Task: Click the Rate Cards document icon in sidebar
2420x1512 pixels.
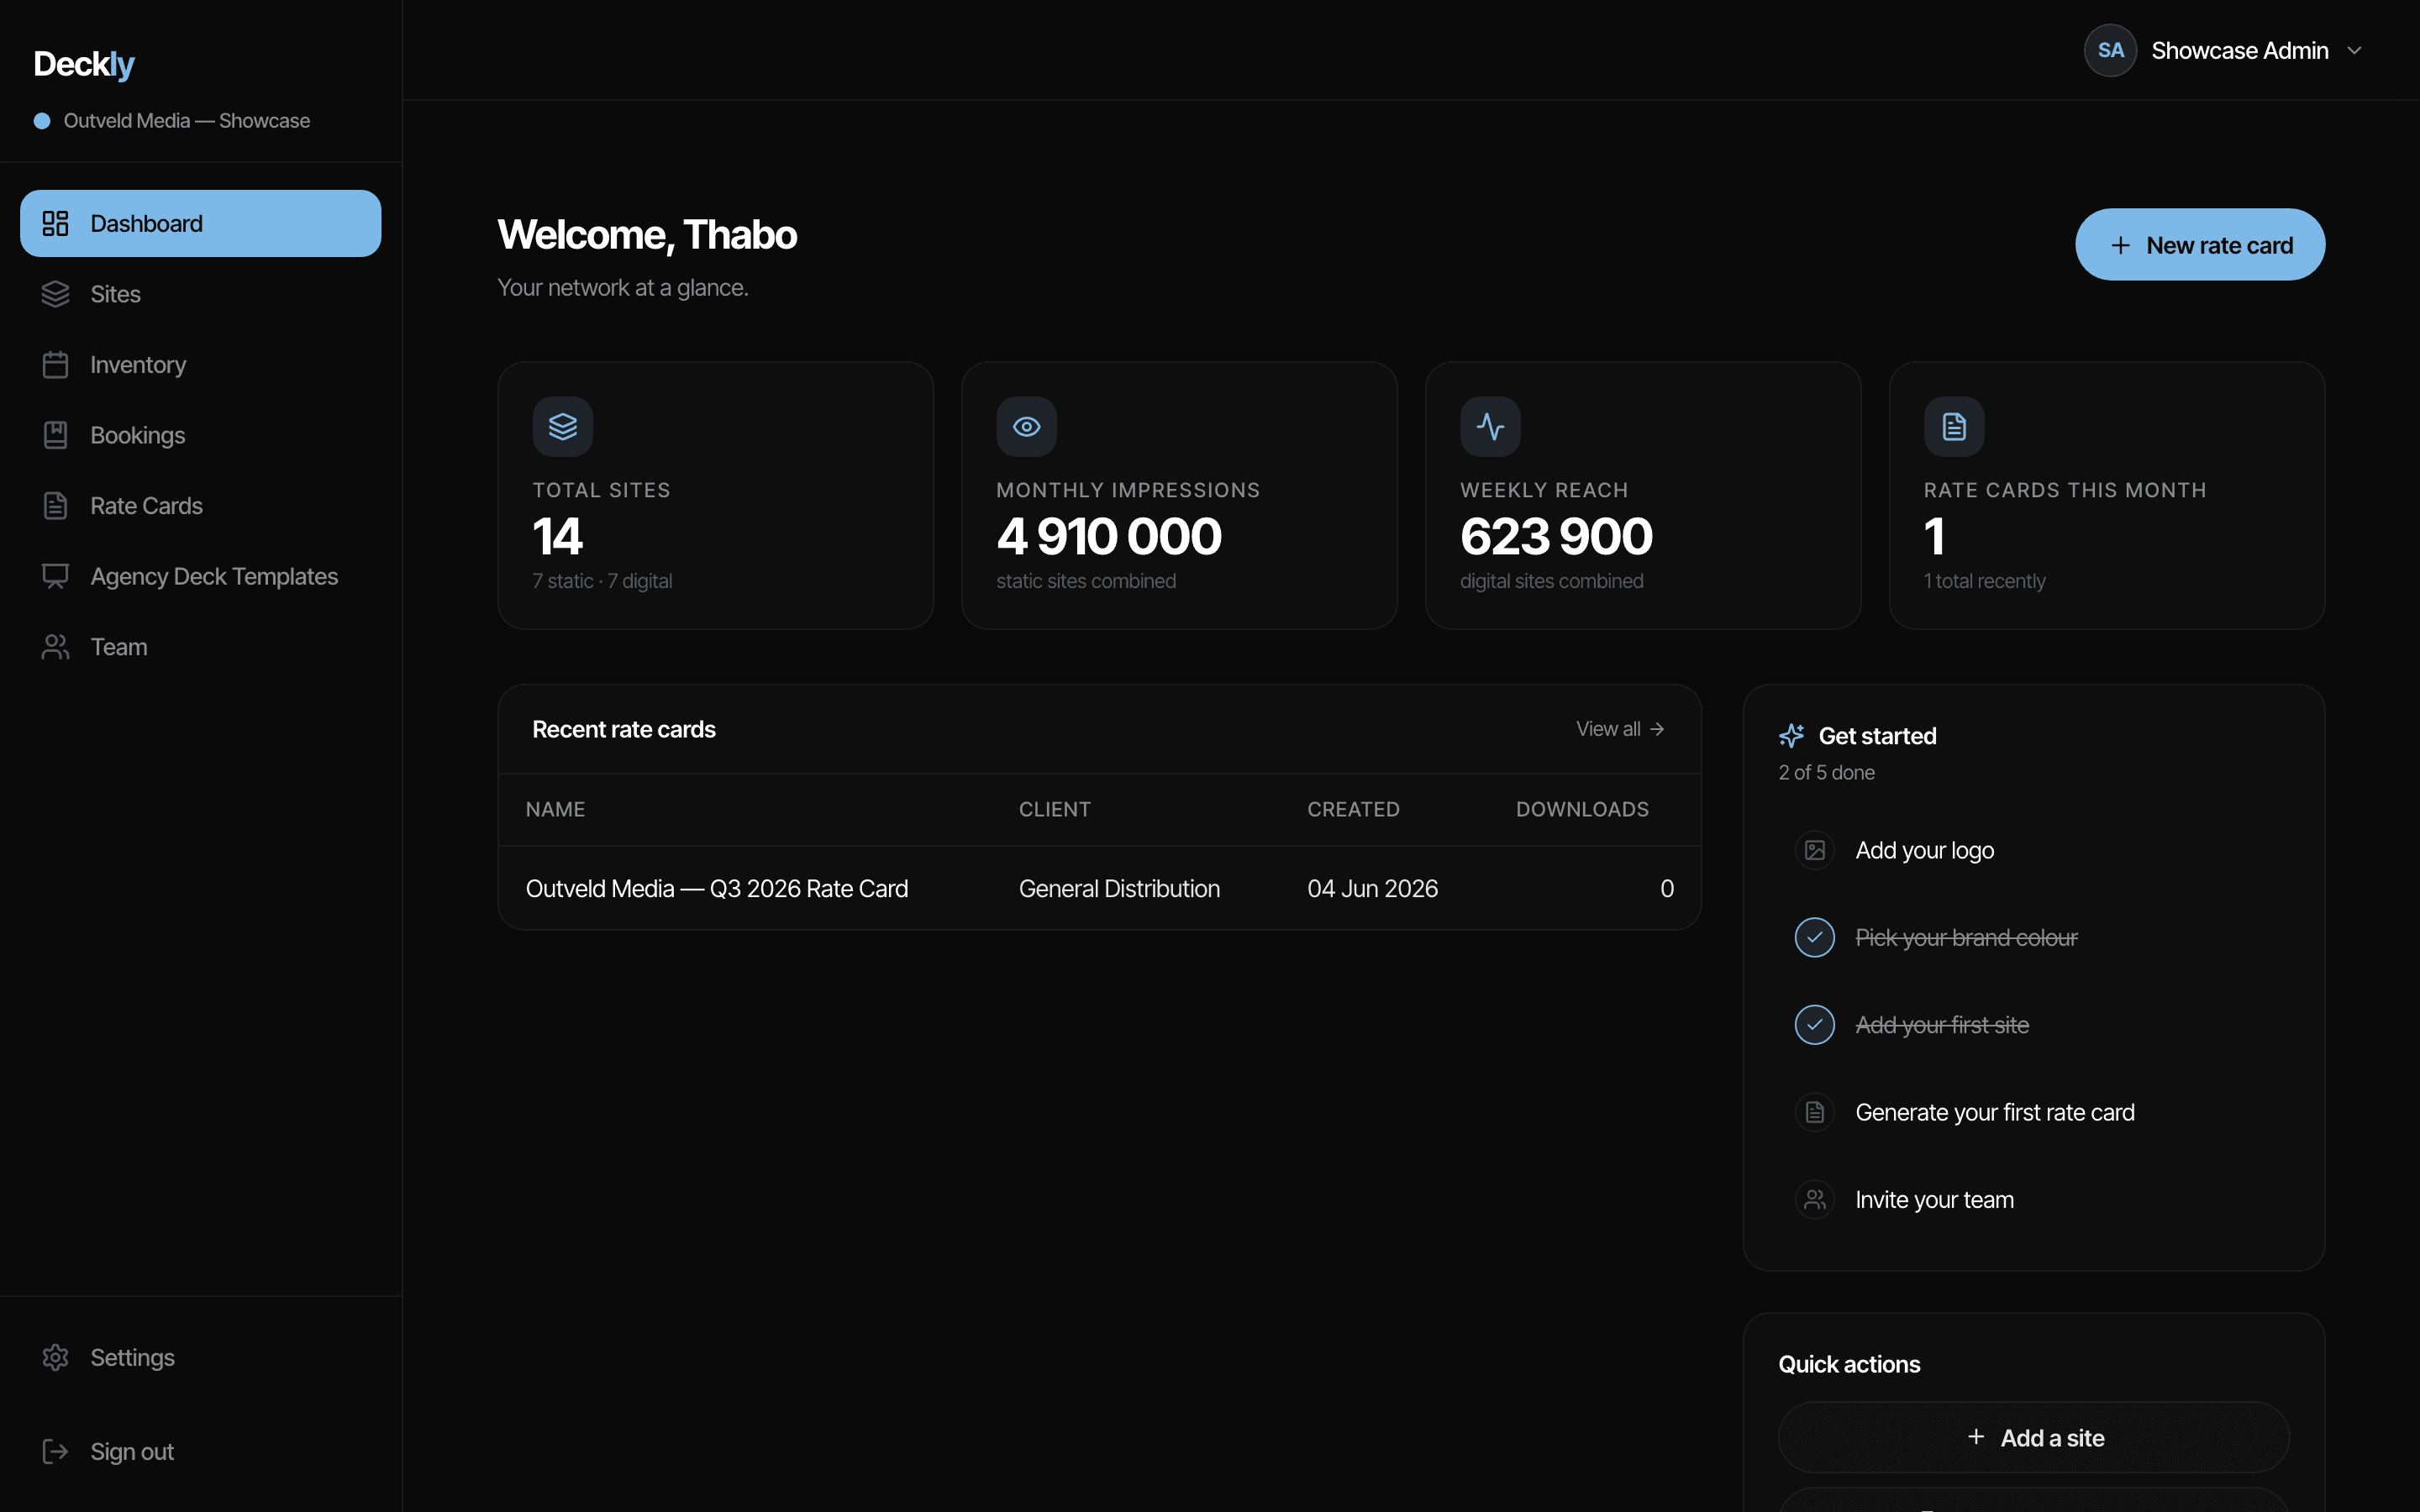Action: tap(55, 506)
